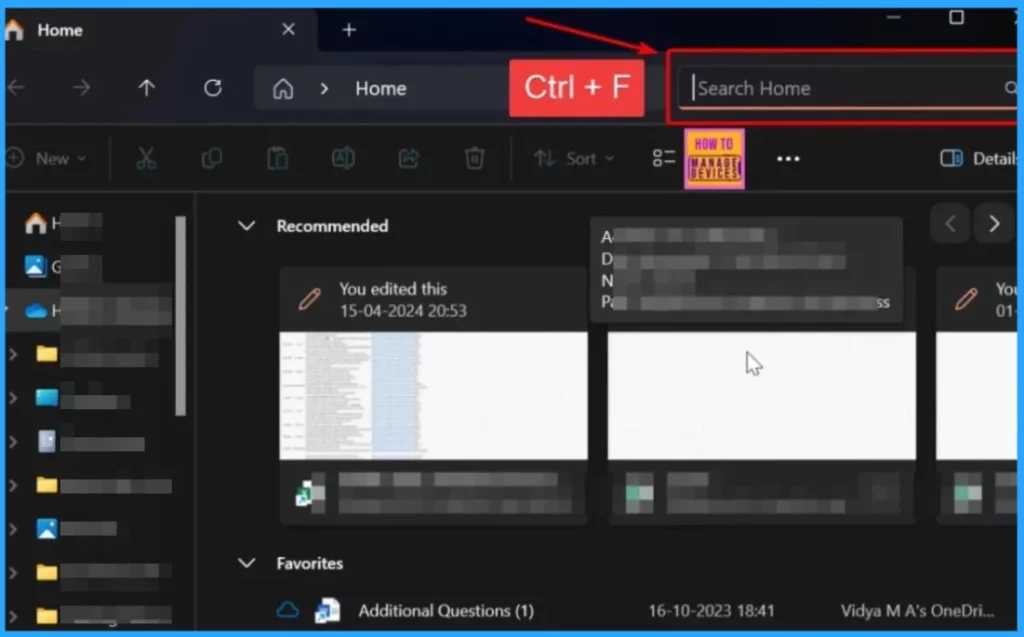
Task: Collapse the Recommended section
Action: pos(246,226)
